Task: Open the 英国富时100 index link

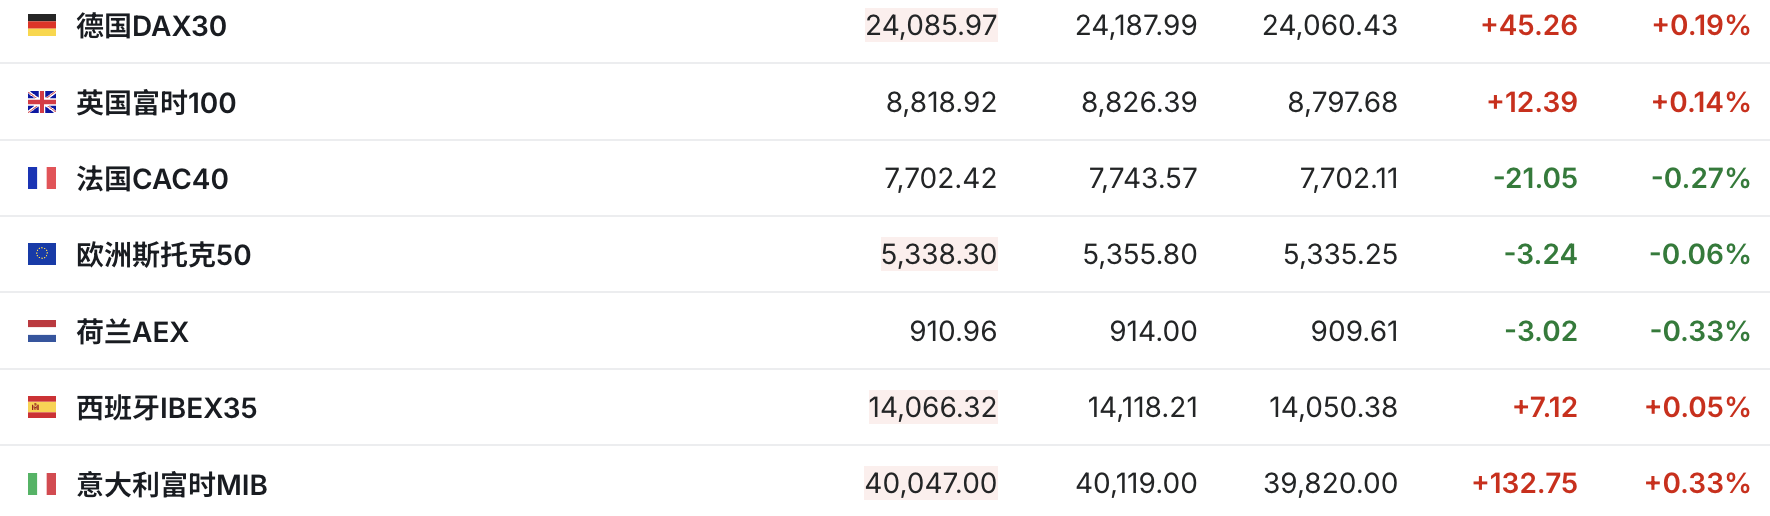Action: click(x=156, y=102)
